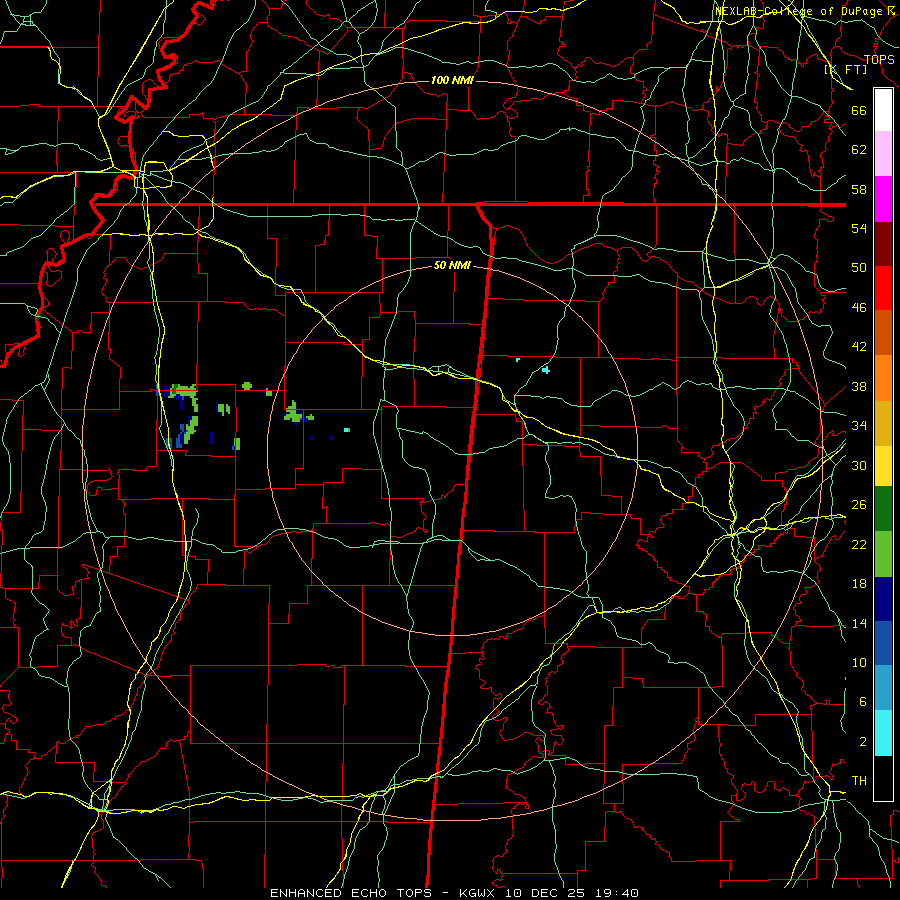Click the "54" legend value
The image size is (900, 900).
pyautogui.click(x=859, y=228)
